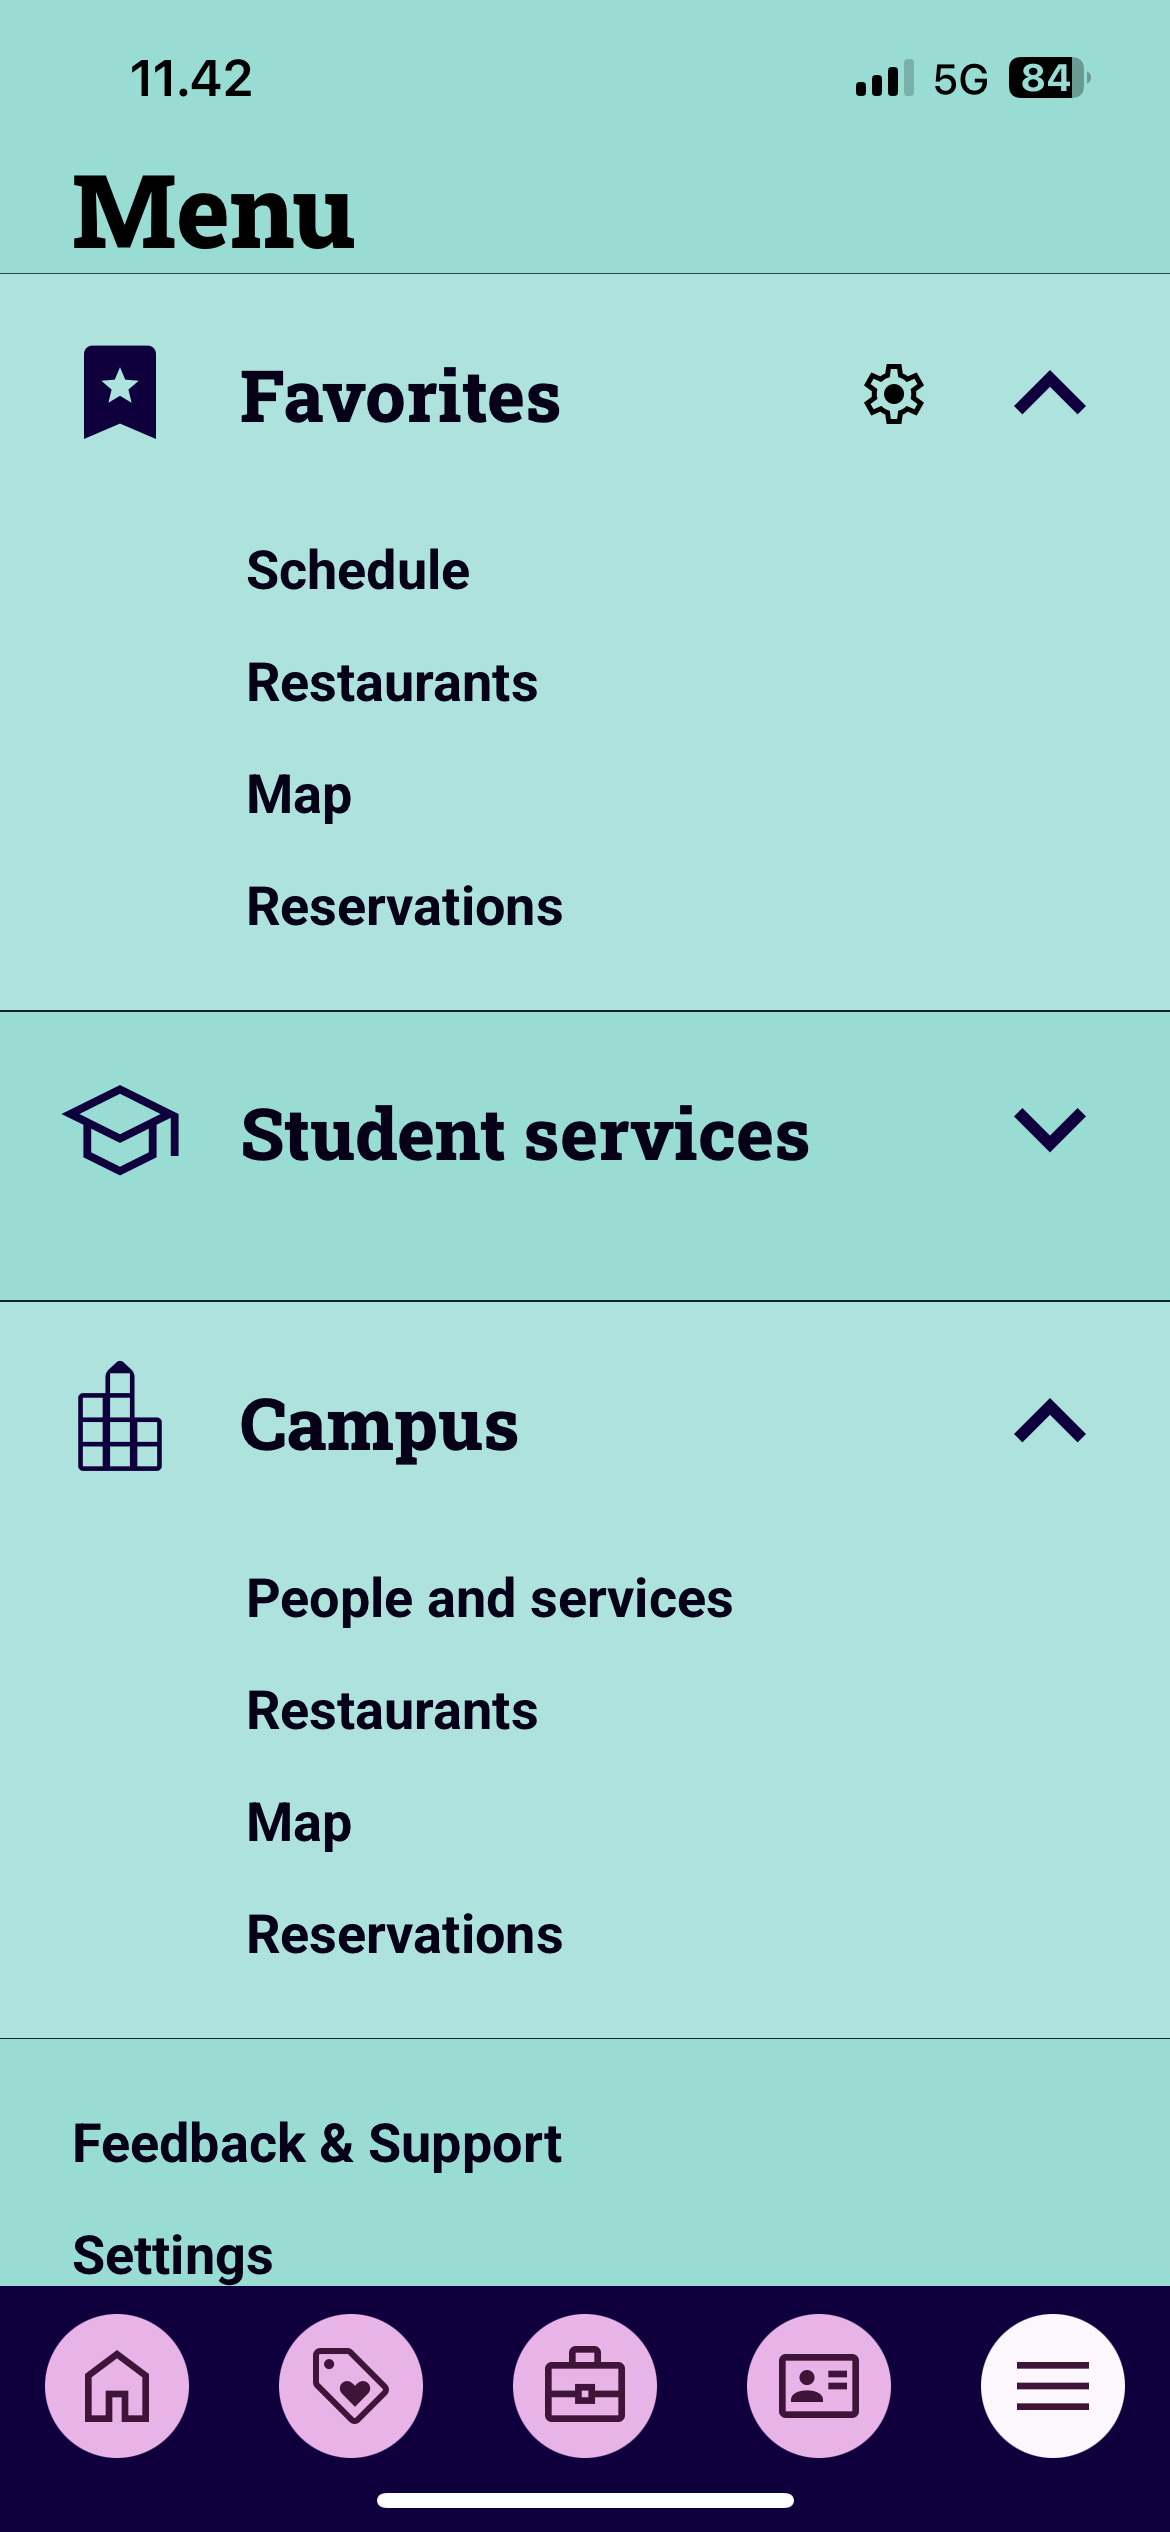This screenshot has height=2532, width=1170.
Task: Tap the Student services heading
Action: [525, 1134]
